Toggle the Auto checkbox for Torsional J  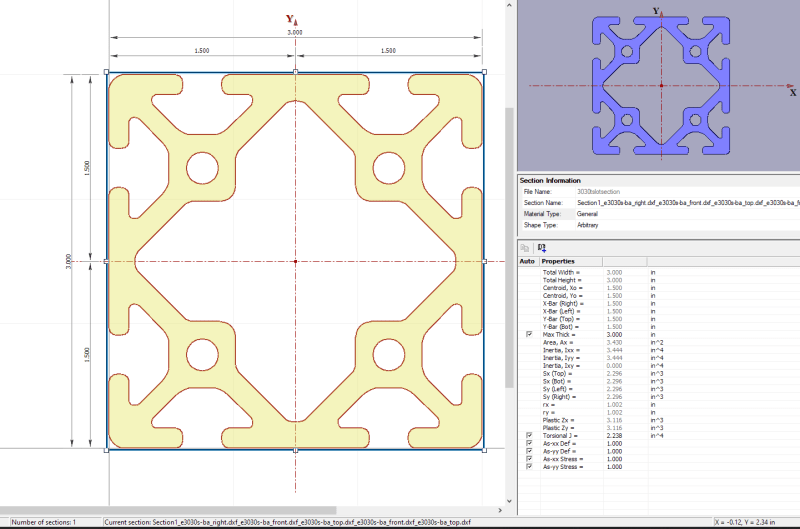[529, 436]
